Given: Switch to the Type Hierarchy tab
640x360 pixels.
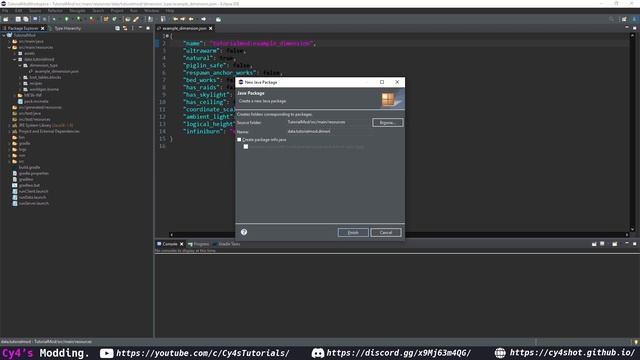Looking at the screenshot, I should (x=67, y=28).
